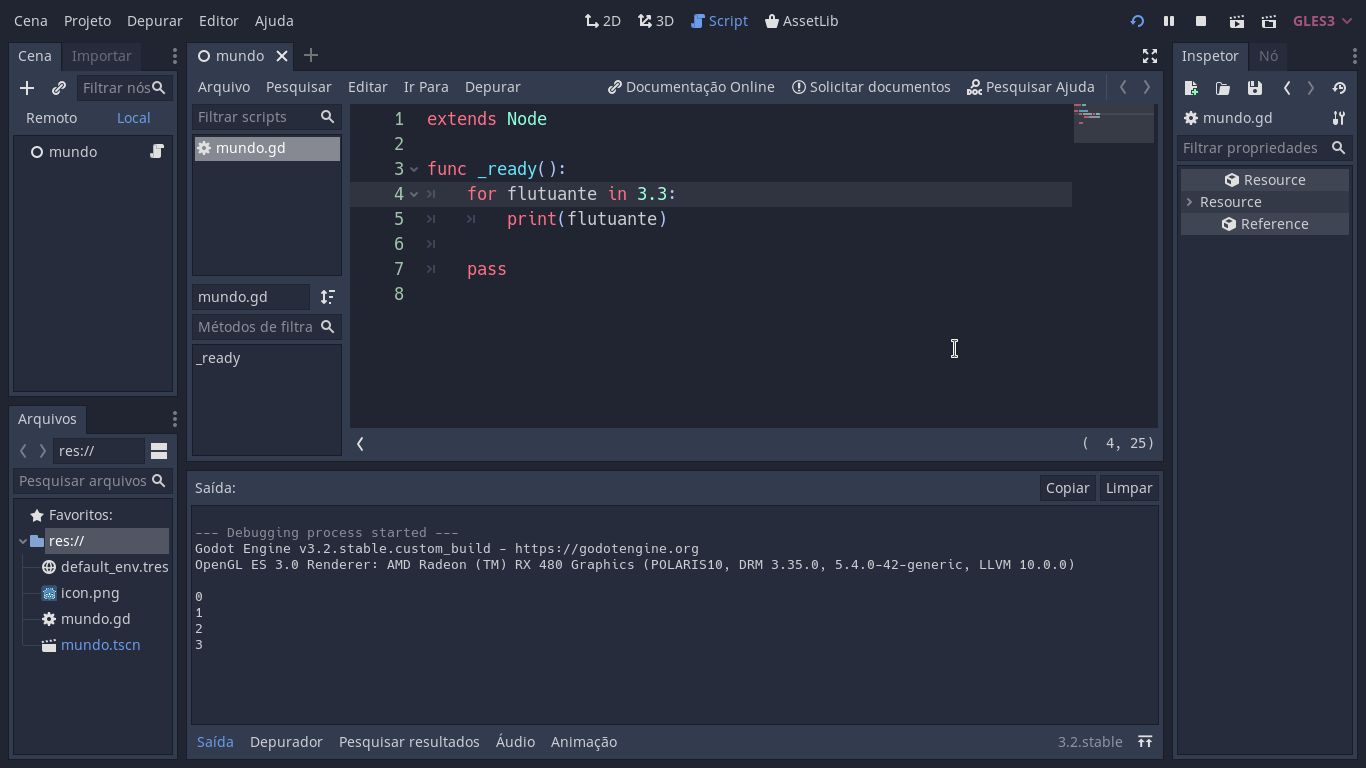Select the Remoto scene tree
Image resolution: width=1366 pixels, height=768 pixels.
pos(52,118)
